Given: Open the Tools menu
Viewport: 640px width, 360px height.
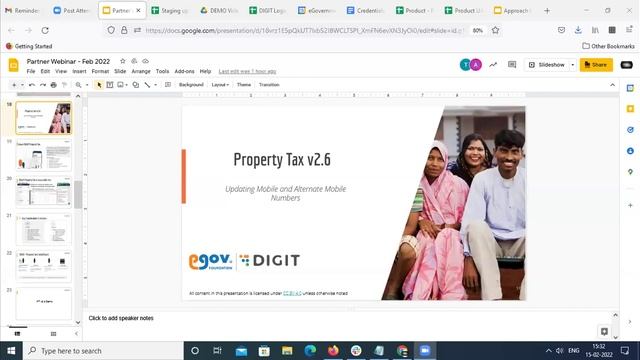Looking at the screenshot, I should [x=162, y=71].
